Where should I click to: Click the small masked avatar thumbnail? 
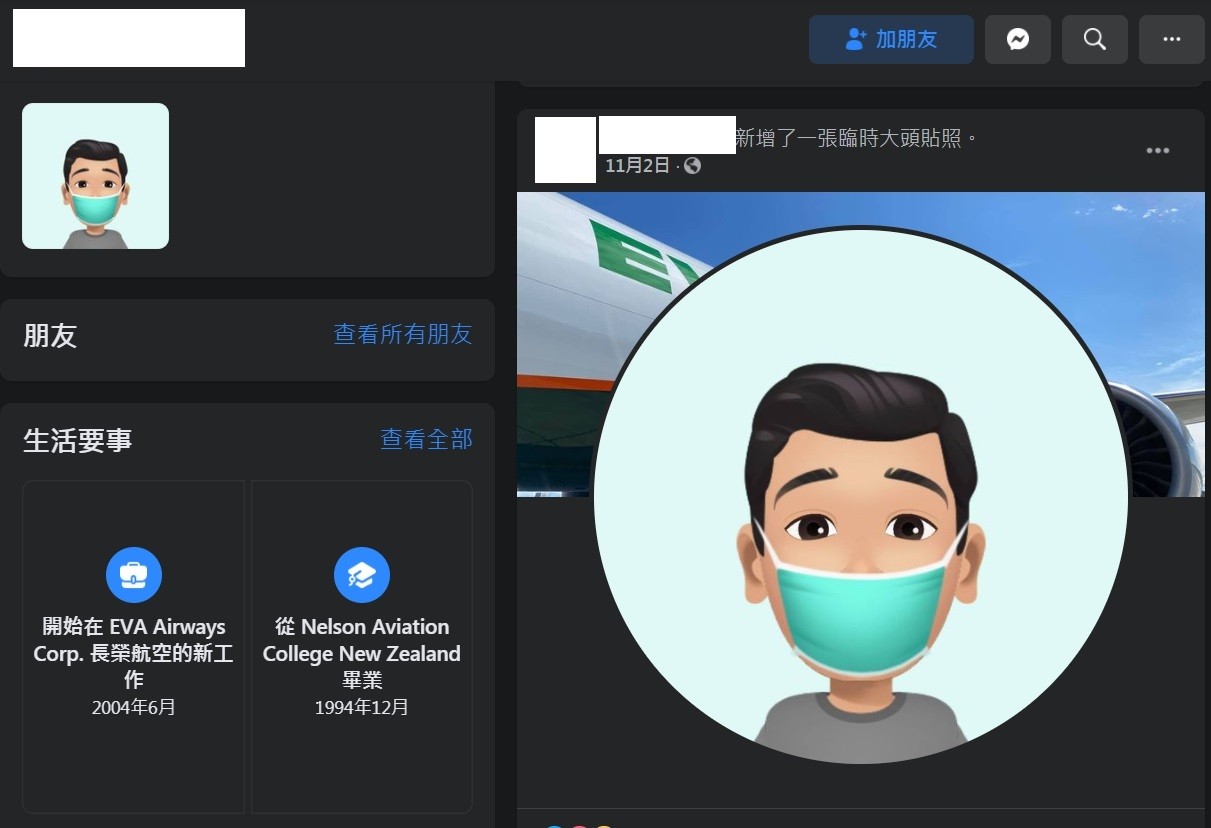click(x=95, y=176)
